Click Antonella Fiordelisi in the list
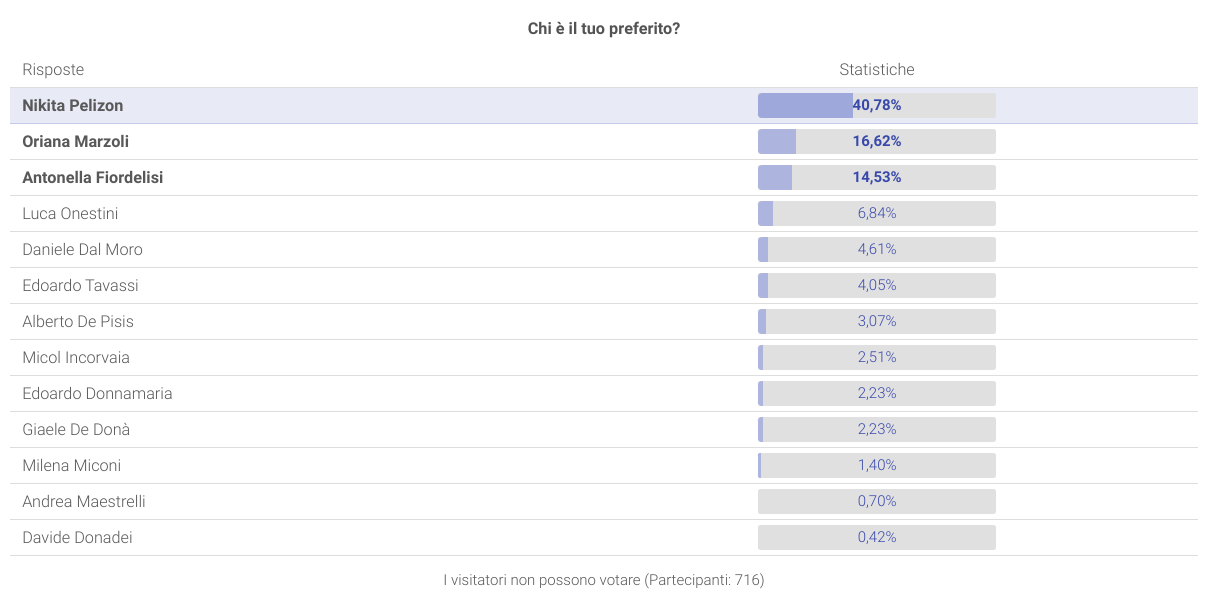Screen dimensions: 1208x601 [x=93, y=177]
